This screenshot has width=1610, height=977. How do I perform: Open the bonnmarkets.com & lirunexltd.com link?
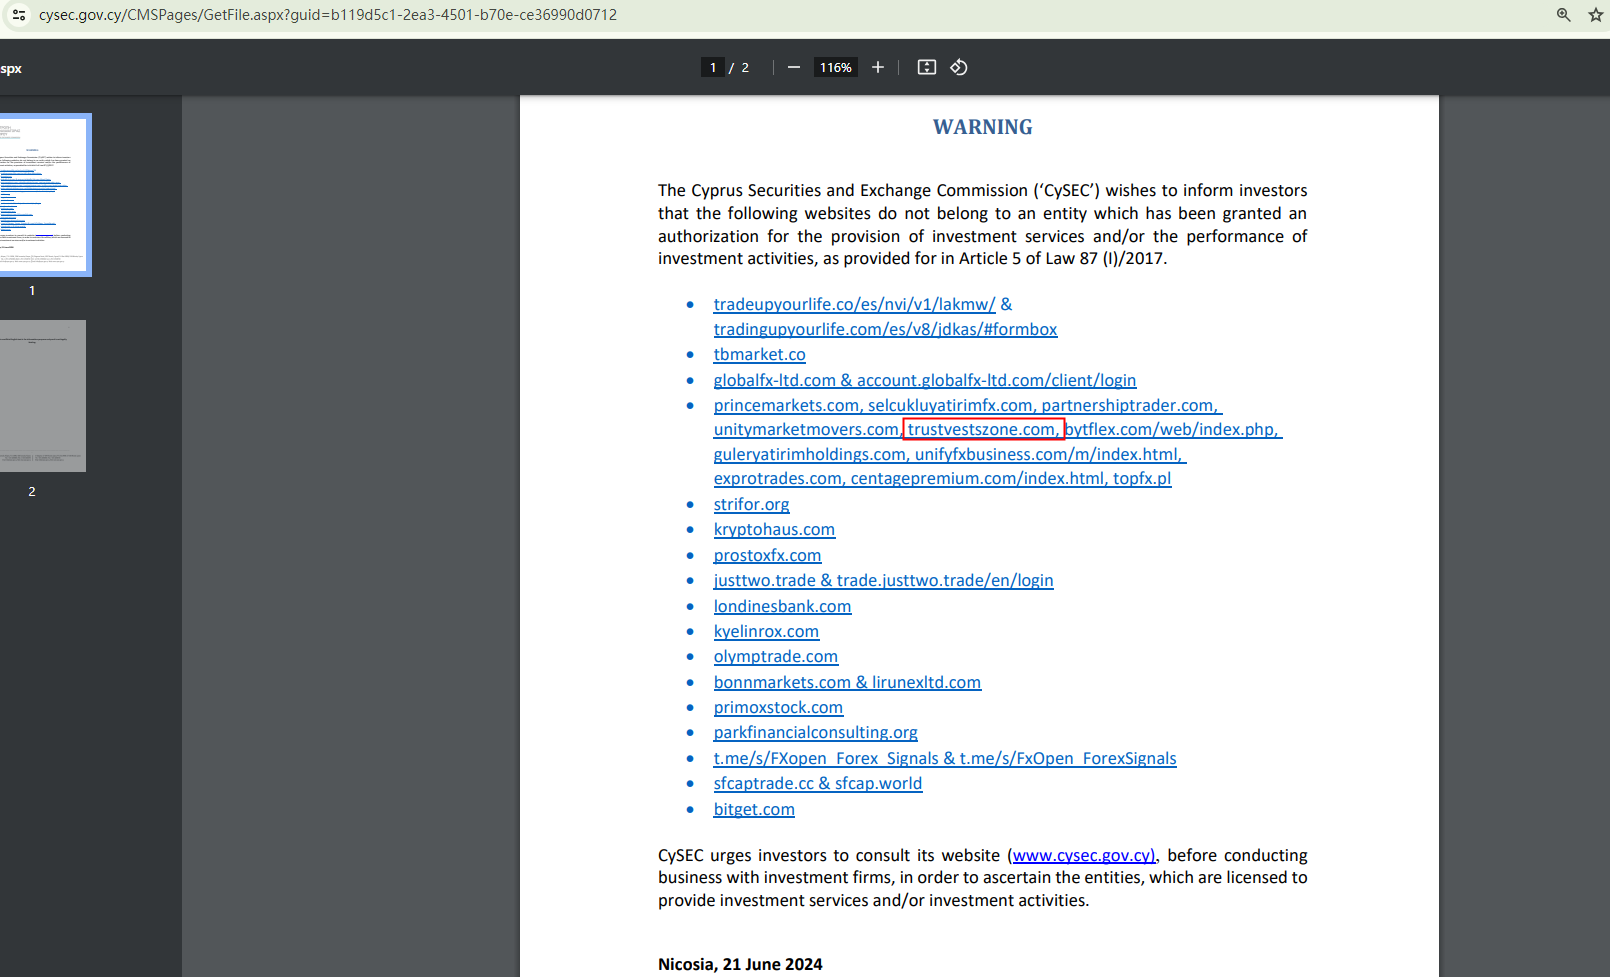pos(847,682)
